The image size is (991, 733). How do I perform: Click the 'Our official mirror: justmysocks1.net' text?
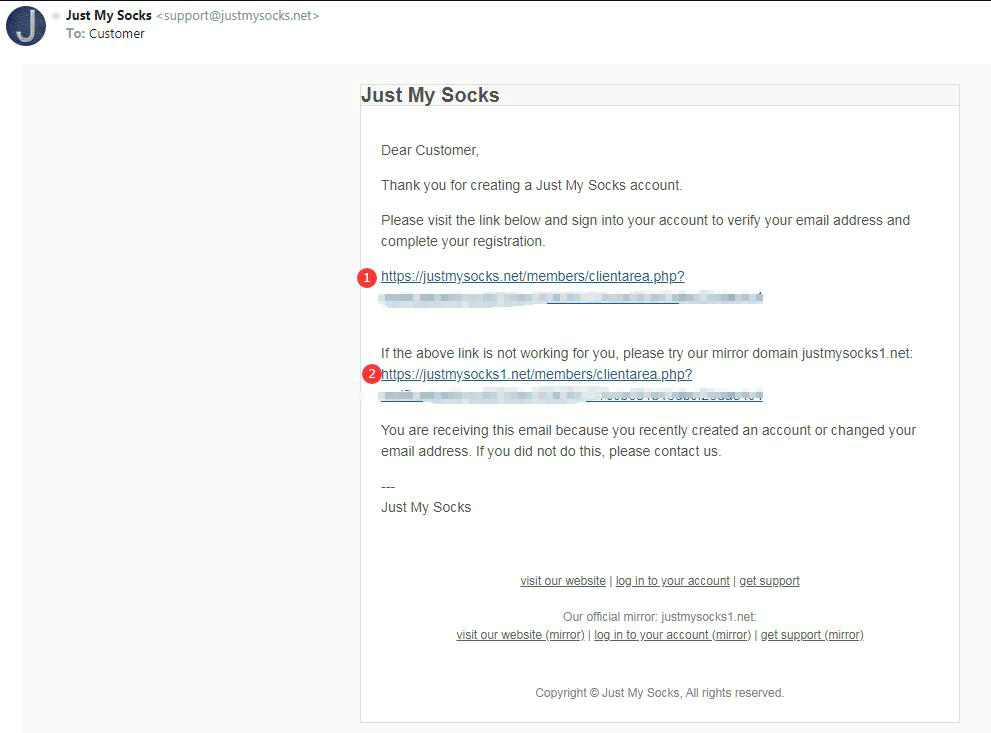click(x=659, y=617)
